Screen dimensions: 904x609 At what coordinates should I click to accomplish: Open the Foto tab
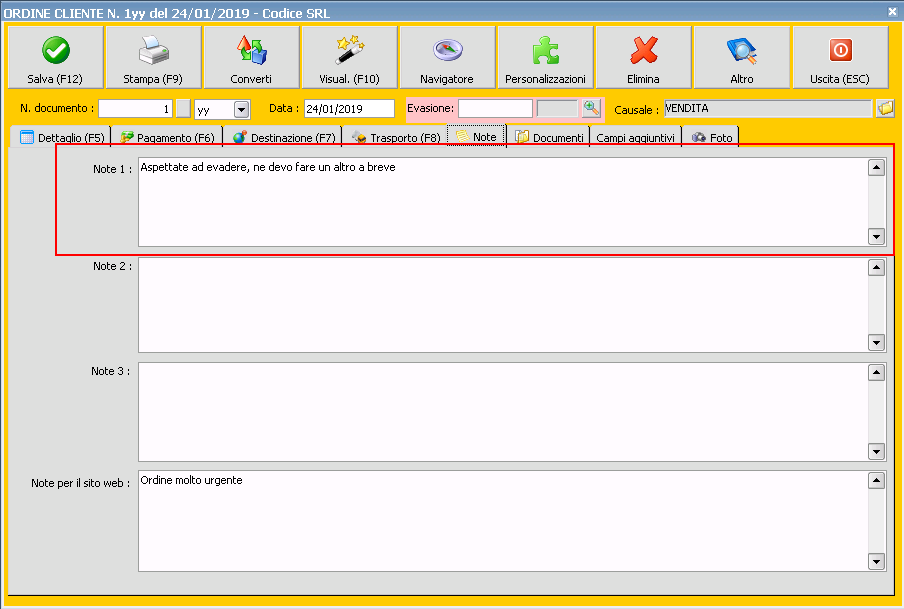[711, 137]
